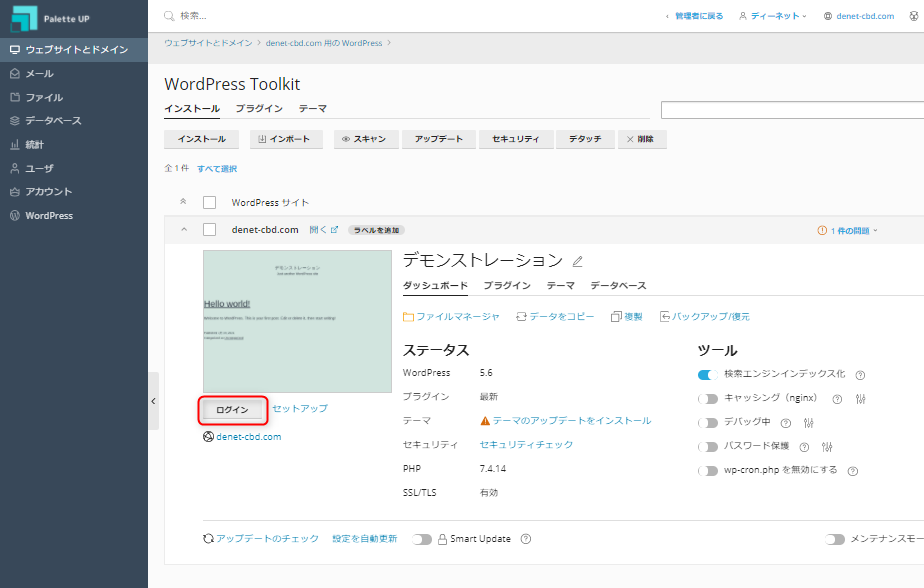Screen dimensions: 924x588
Task: Enable the デバッグ中 toggle
Action: click(707, 423)
